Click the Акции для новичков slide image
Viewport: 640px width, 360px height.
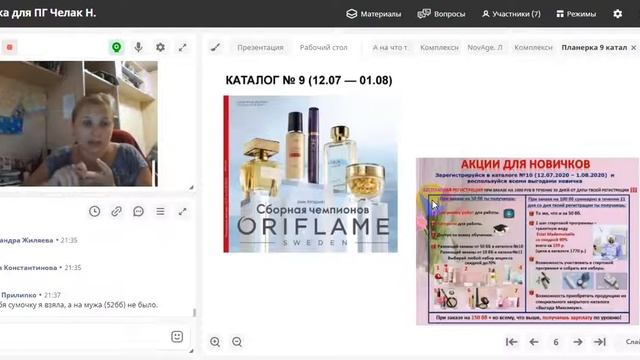(x=527, y=241)
